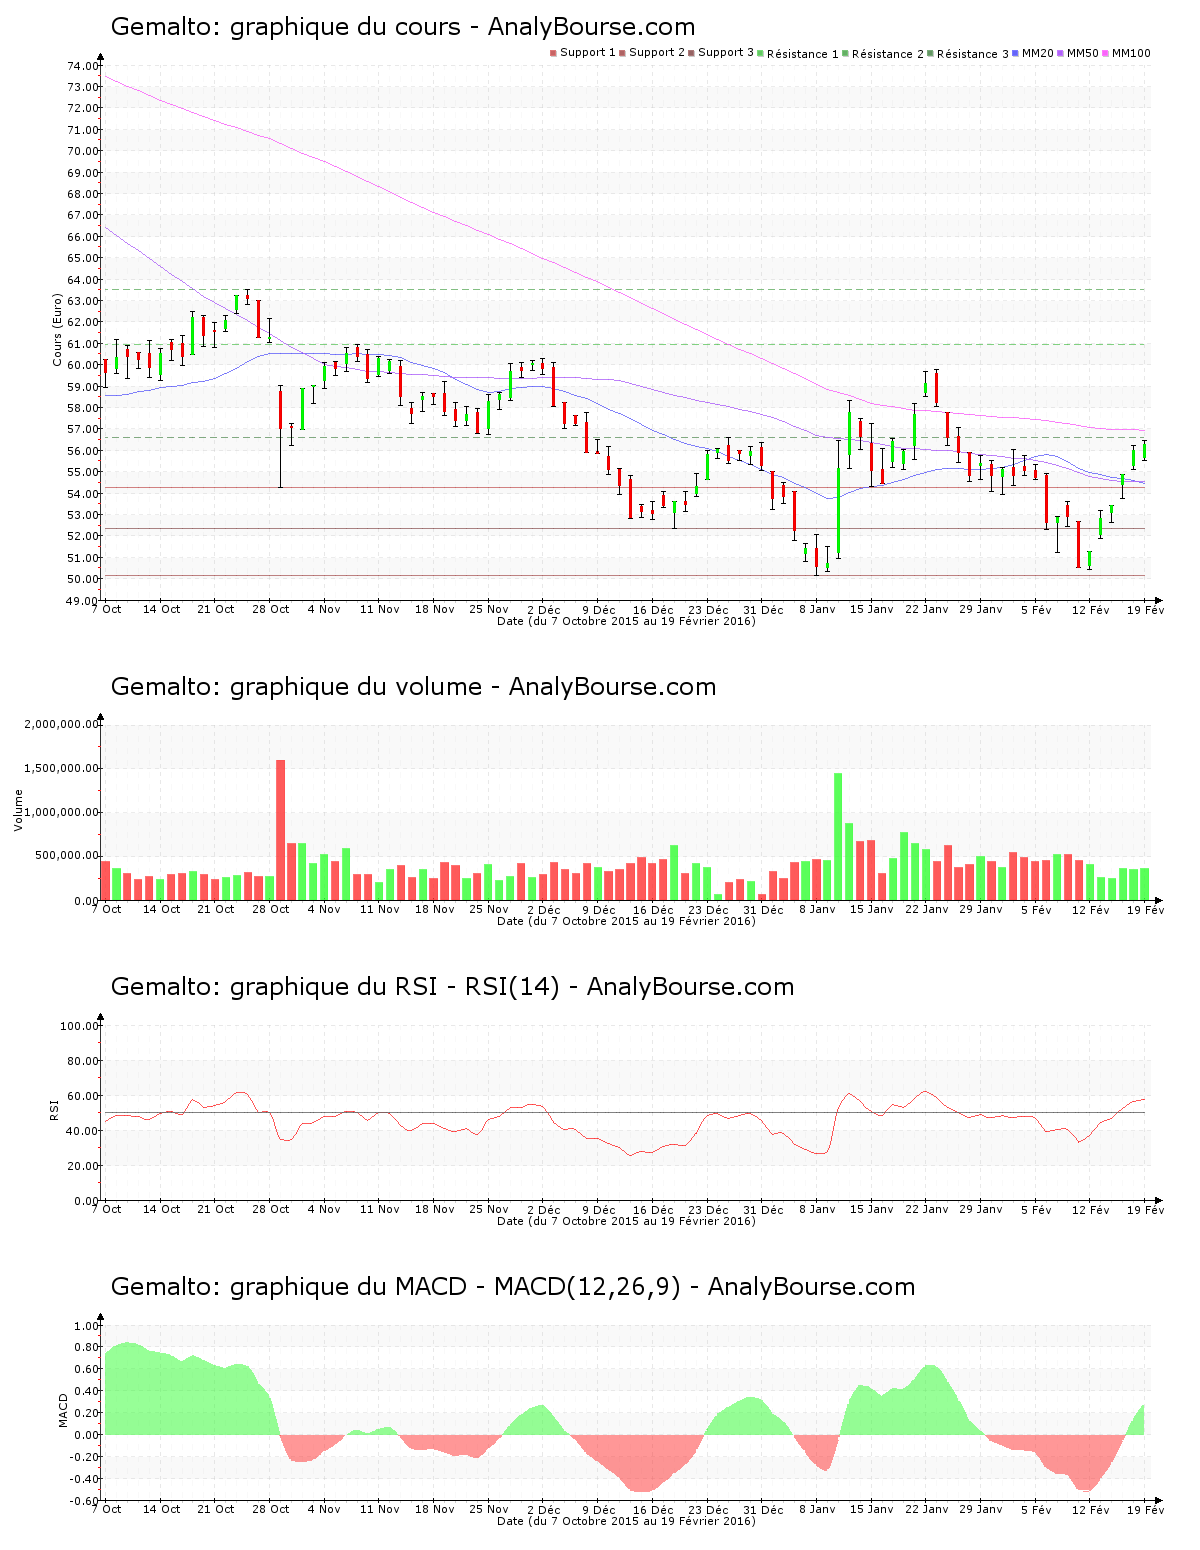Image resolution: width=1200 pixels, height=1550 pixels.
Task: Click the Support 2 legend entry
Action: pyautogui.click(x=653, y=53)
